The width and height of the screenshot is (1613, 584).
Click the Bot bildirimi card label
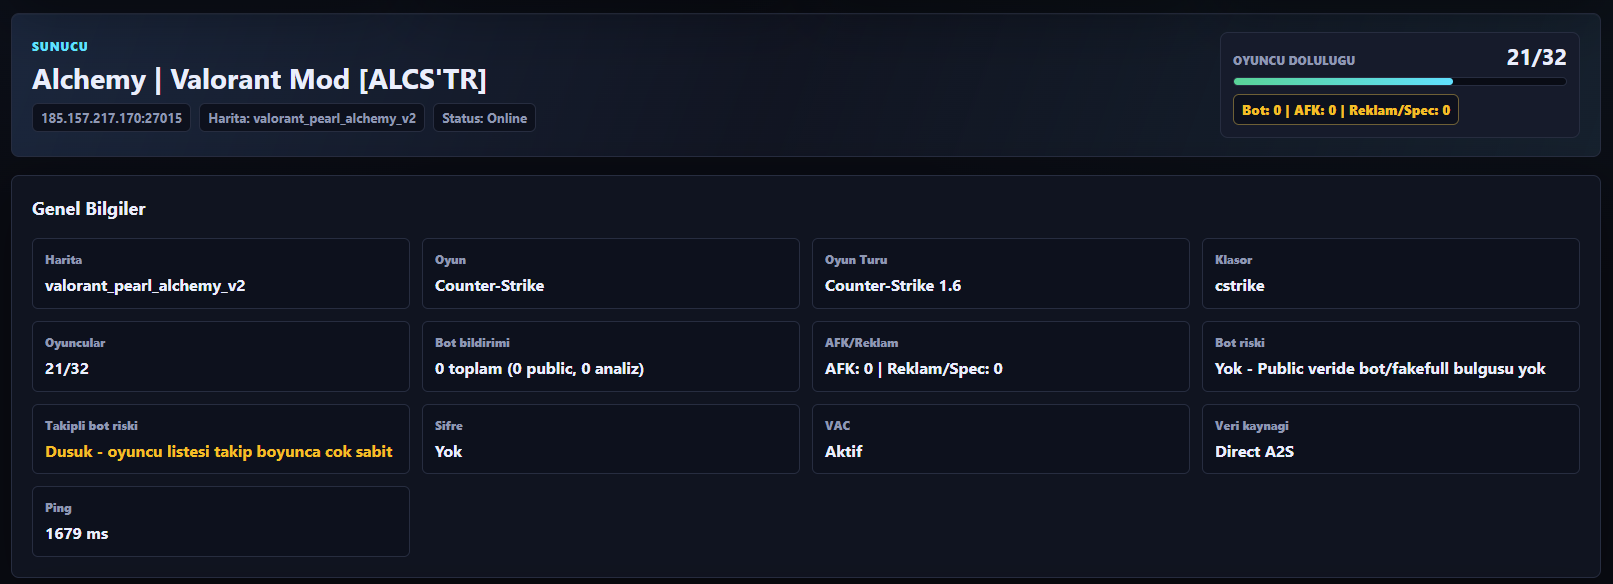click(x=472, y=342)
